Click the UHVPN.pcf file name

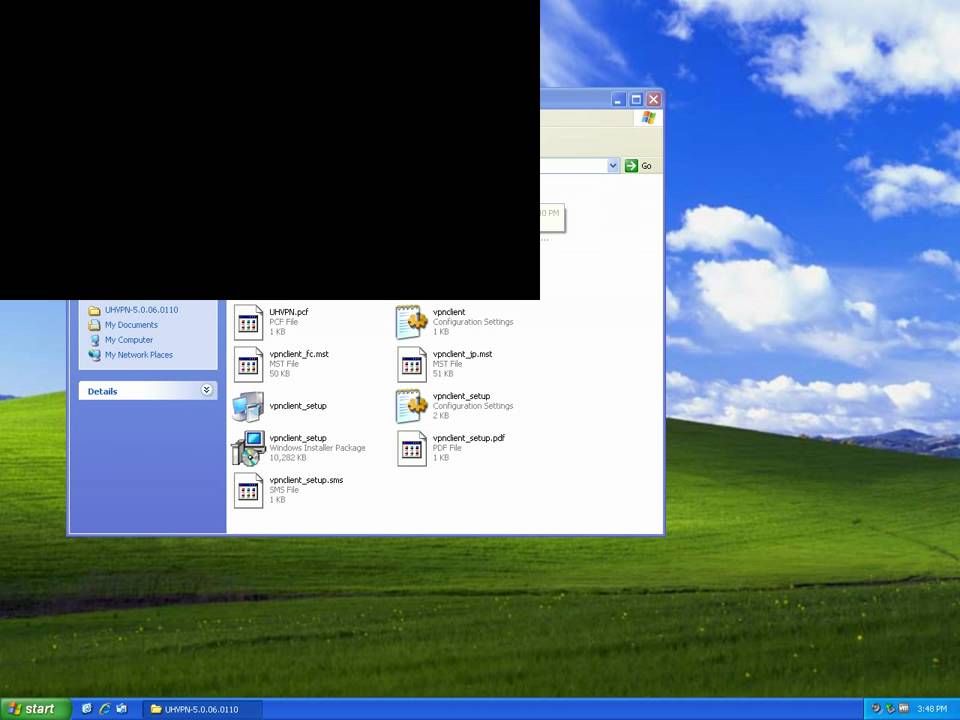(289, 312)
